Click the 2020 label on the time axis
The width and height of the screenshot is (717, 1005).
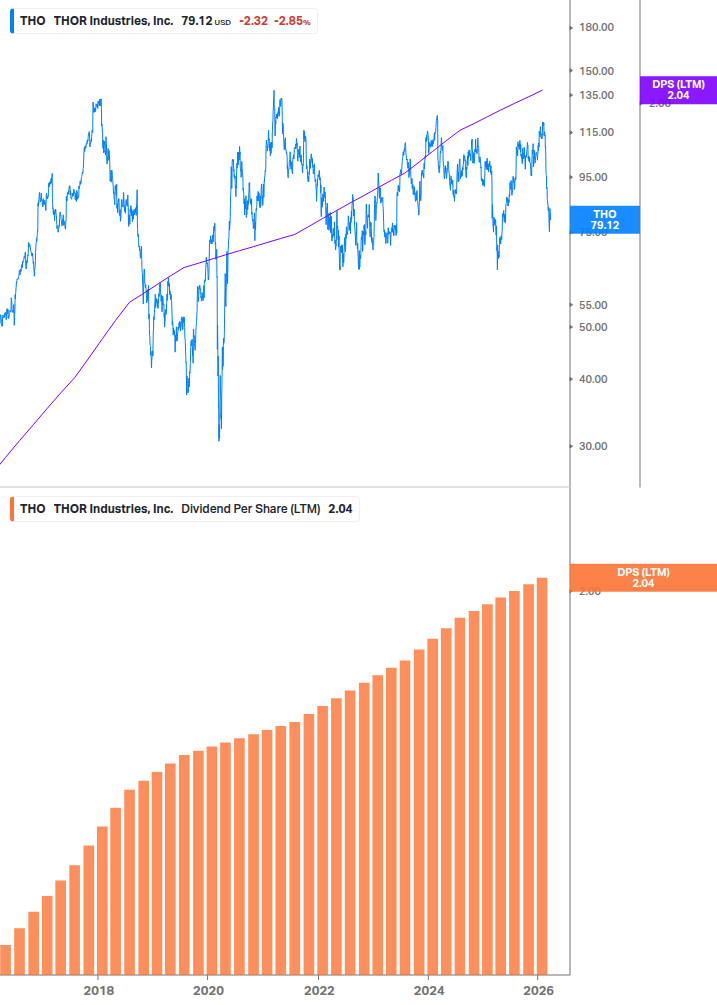209,990
